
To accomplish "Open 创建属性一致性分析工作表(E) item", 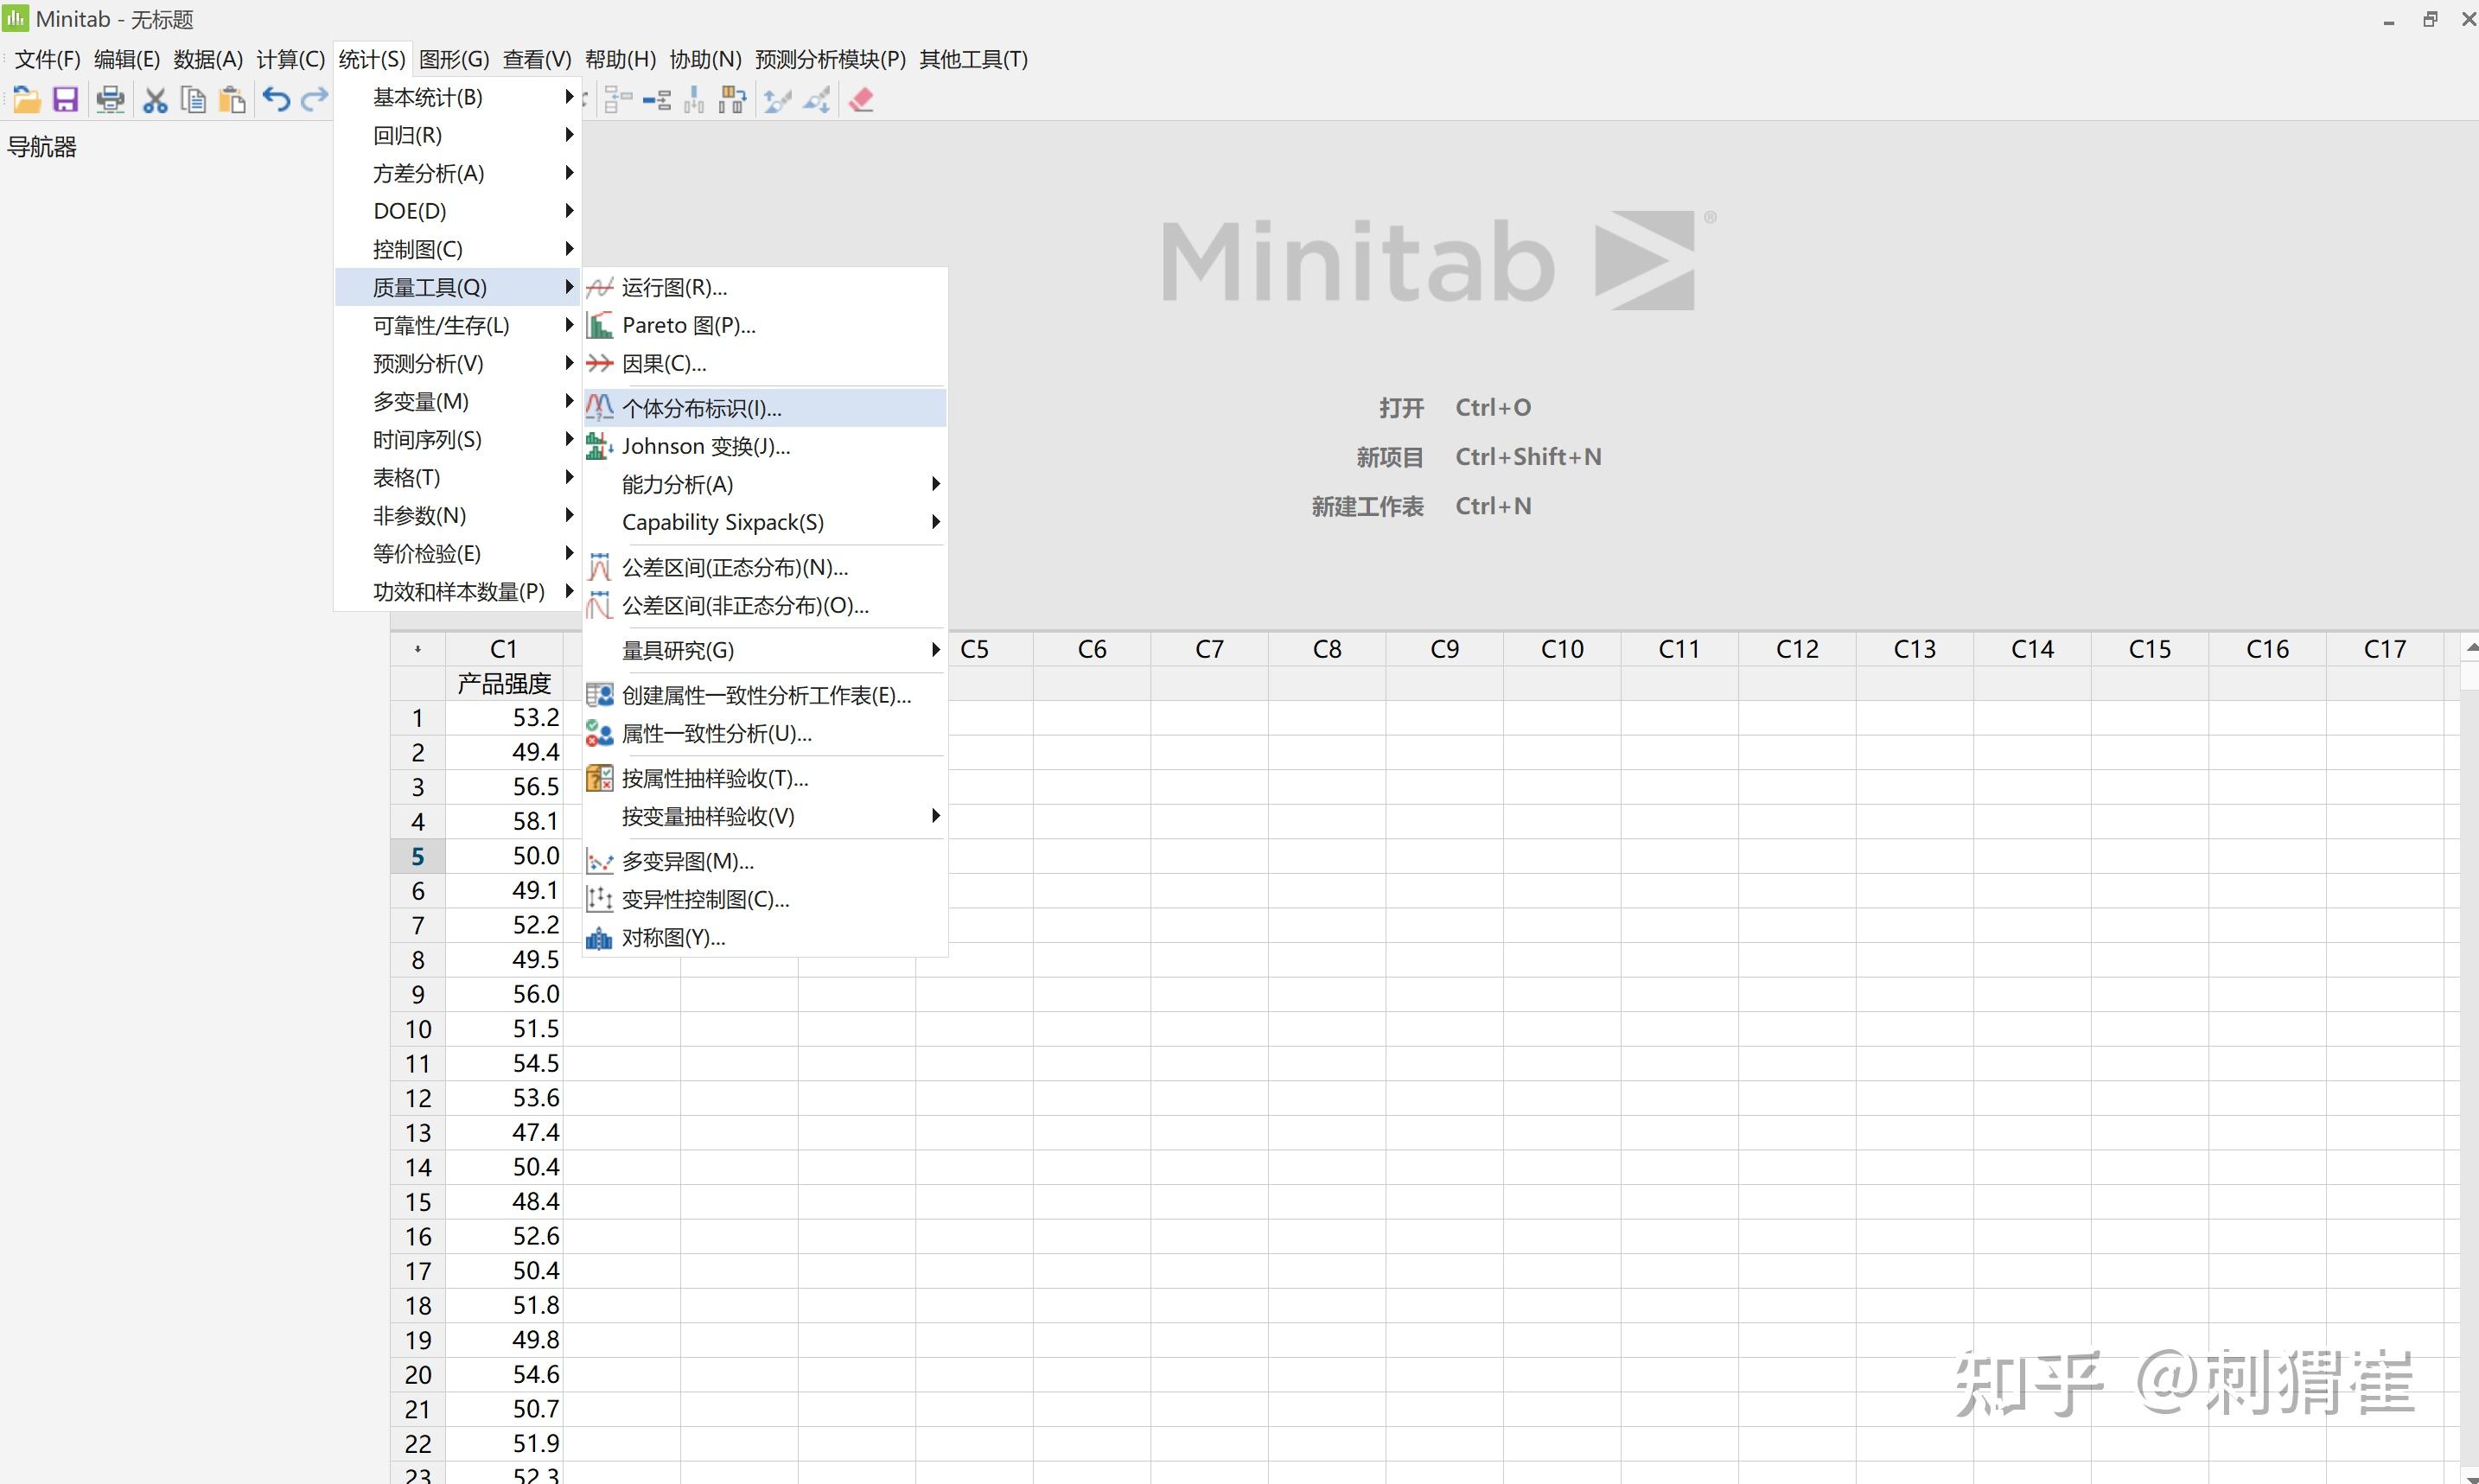I will (765, 696).
